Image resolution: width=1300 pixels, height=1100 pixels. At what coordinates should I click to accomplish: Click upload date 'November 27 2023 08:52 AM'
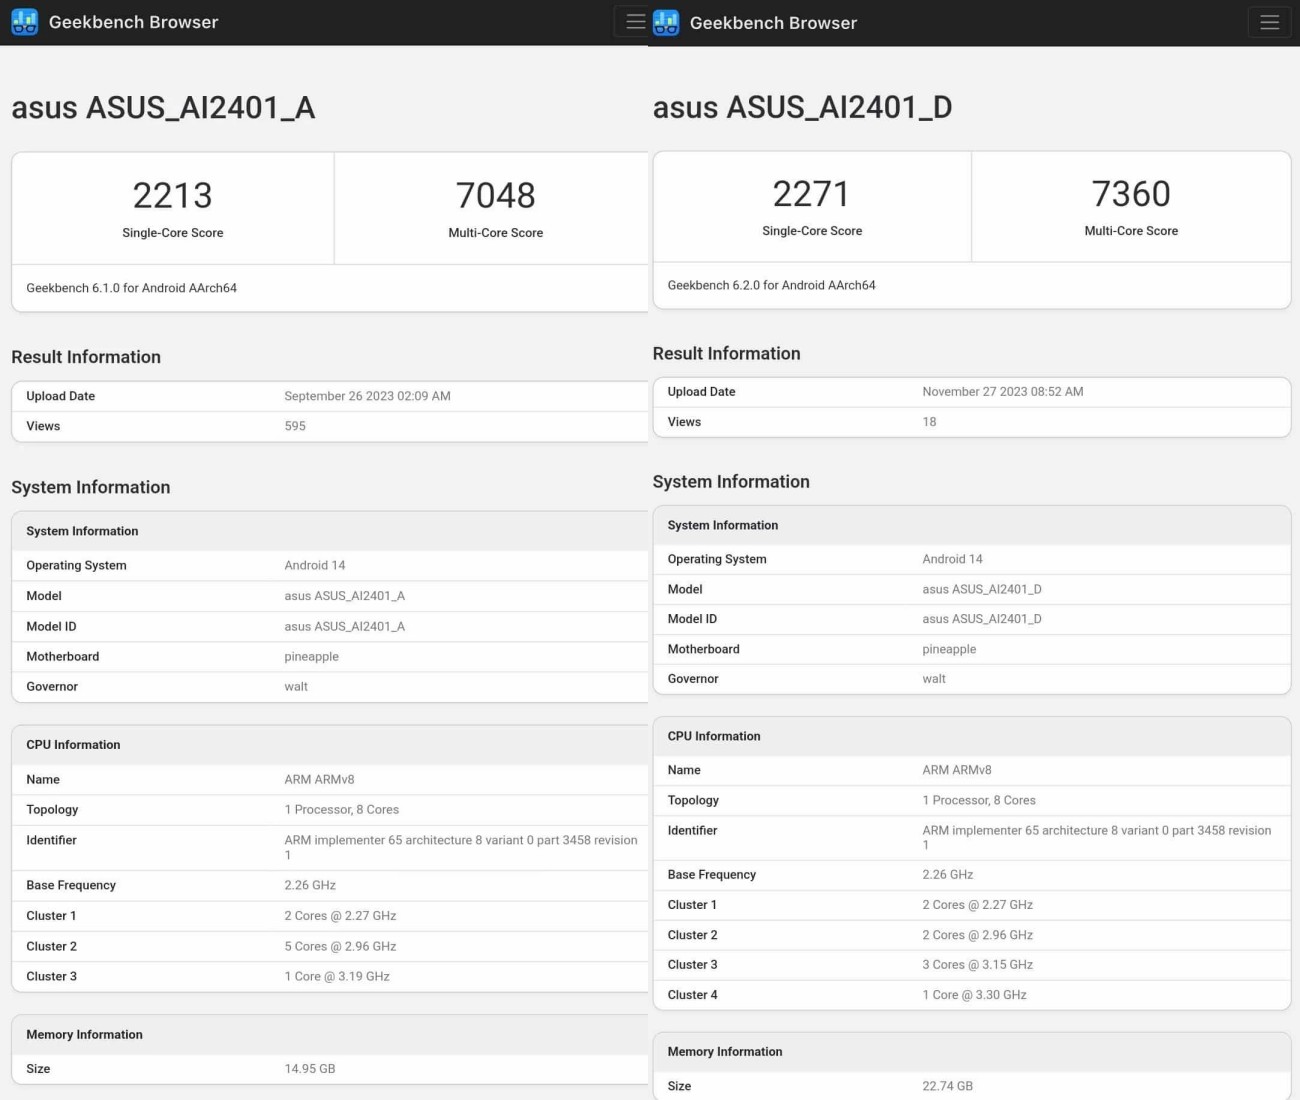coord(1003,392)
